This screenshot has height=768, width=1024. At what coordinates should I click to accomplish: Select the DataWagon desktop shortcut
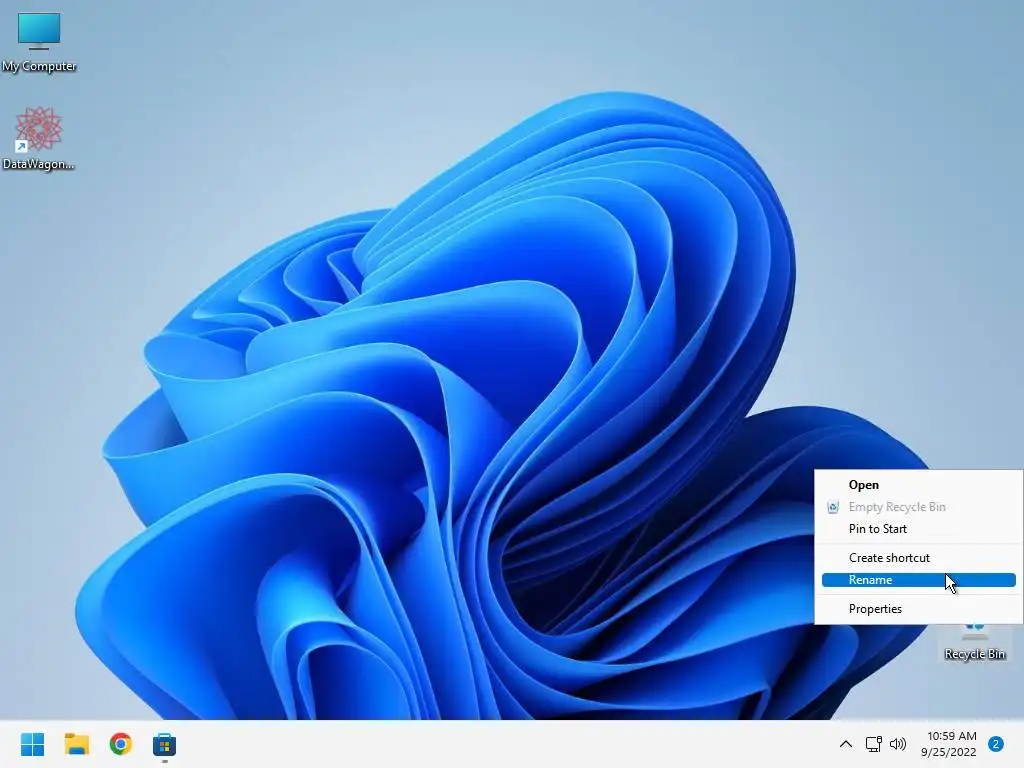39,138
